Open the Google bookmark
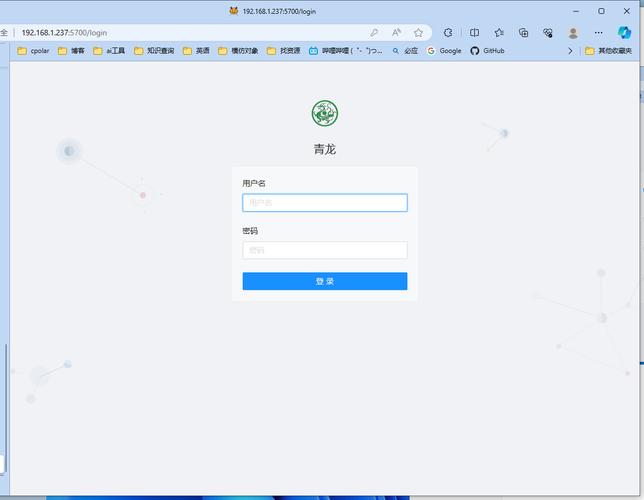The width and height of the screenshot is (644, 500). 444,51
